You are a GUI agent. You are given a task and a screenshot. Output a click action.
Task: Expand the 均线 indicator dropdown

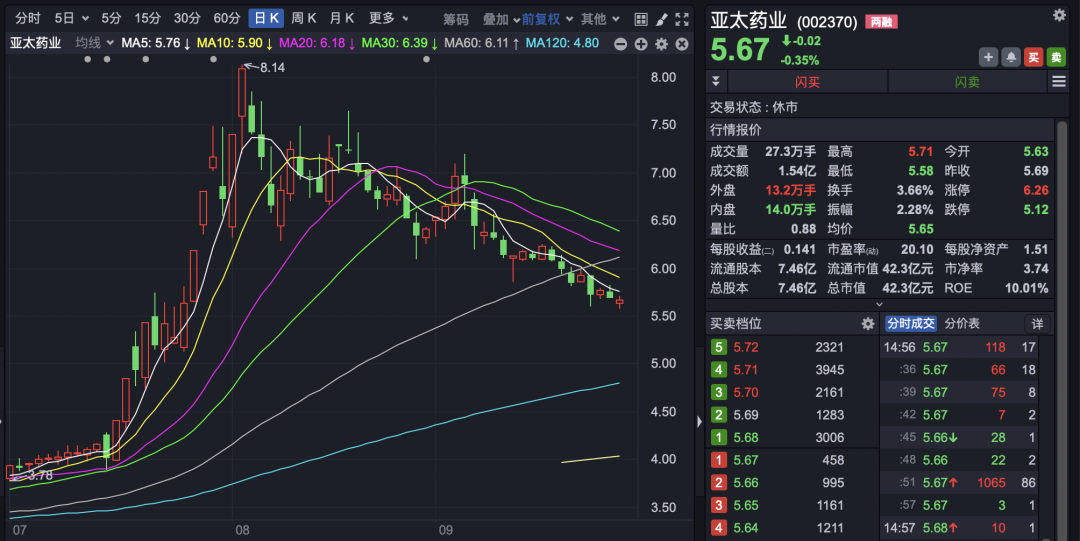click(94, 43)
